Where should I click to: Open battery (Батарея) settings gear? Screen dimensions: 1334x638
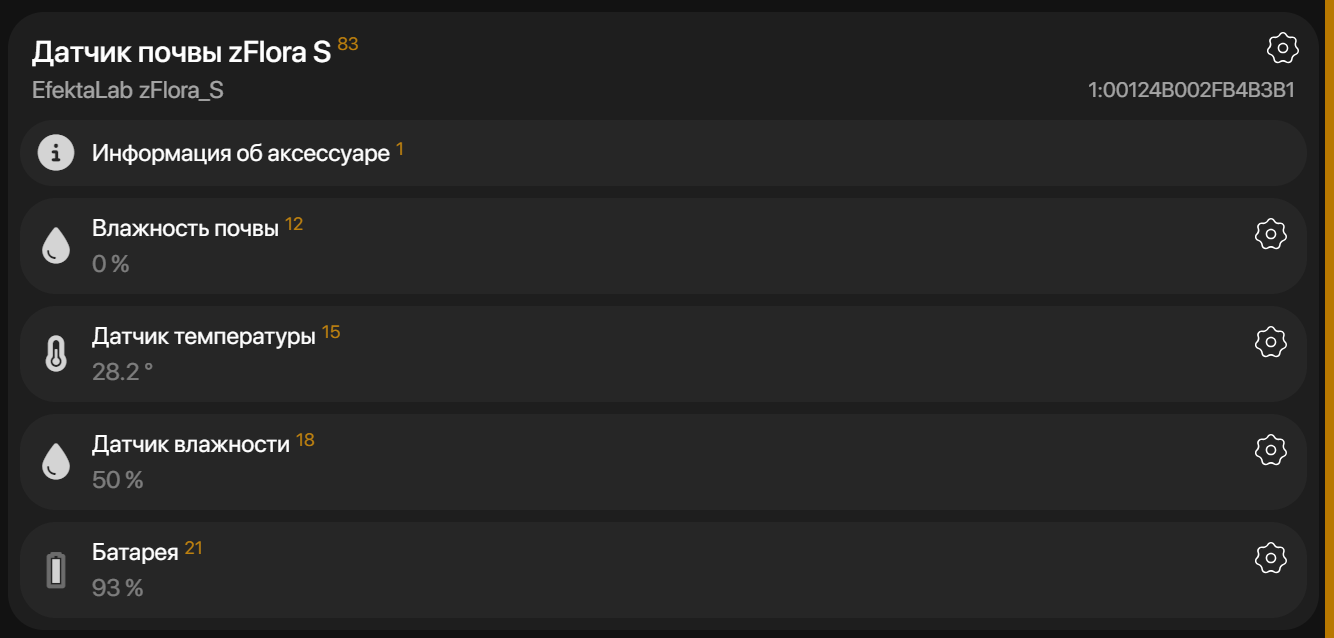click(x=1270, y=558)
